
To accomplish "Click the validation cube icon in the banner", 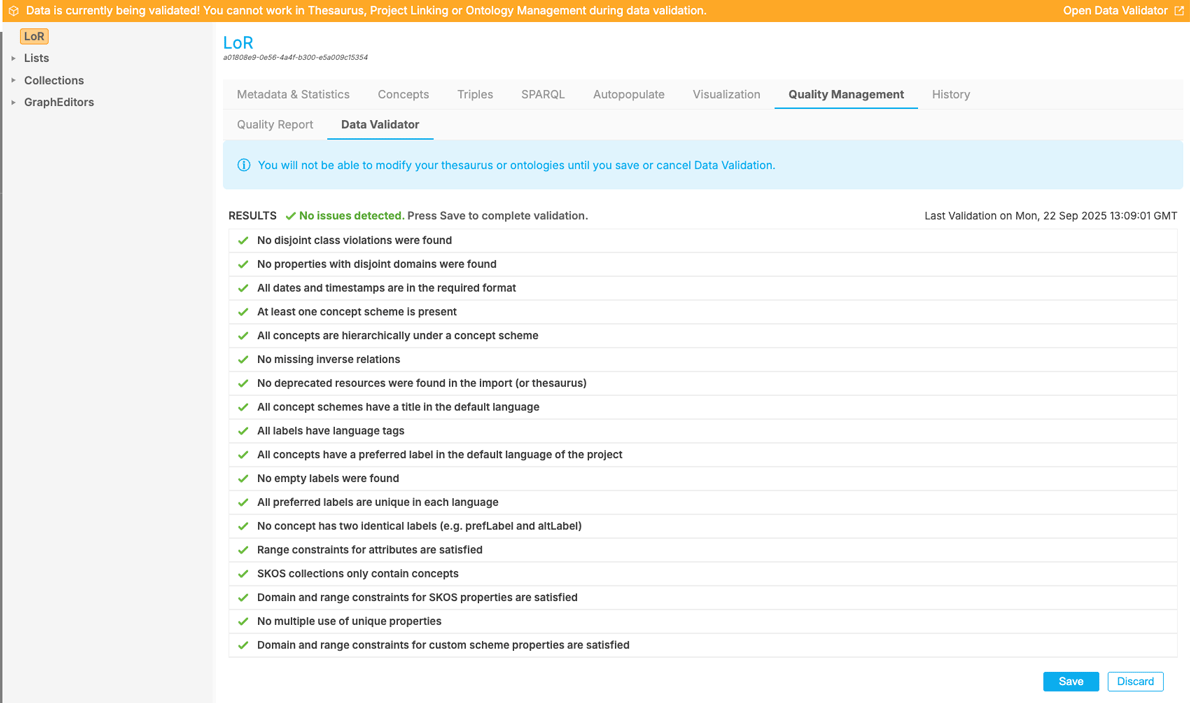I will 11,10.
